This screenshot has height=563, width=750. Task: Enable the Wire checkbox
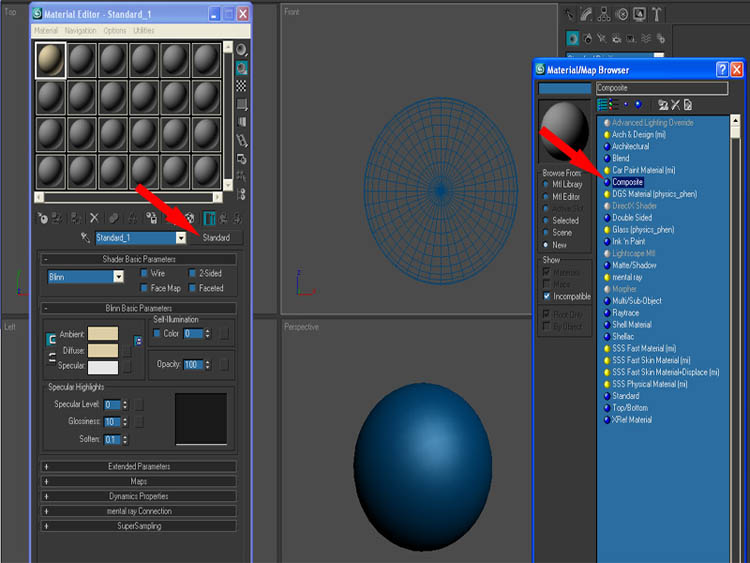(145, 273)
